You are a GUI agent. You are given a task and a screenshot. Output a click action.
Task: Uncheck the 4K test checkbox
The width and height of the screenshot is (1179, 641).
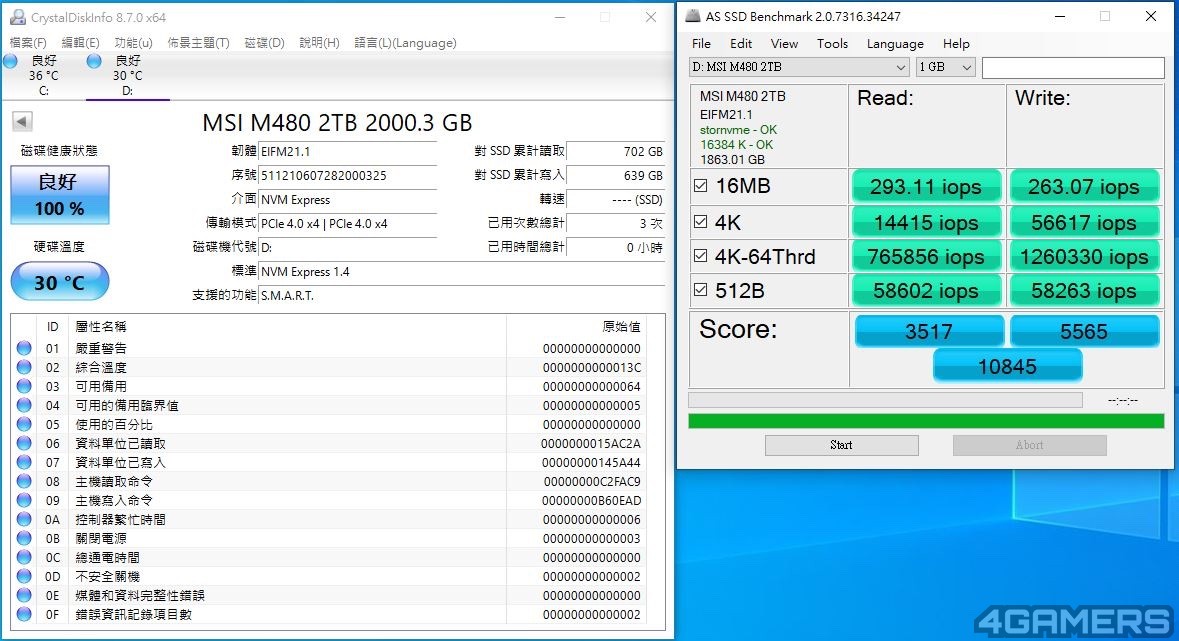[701, 222]
